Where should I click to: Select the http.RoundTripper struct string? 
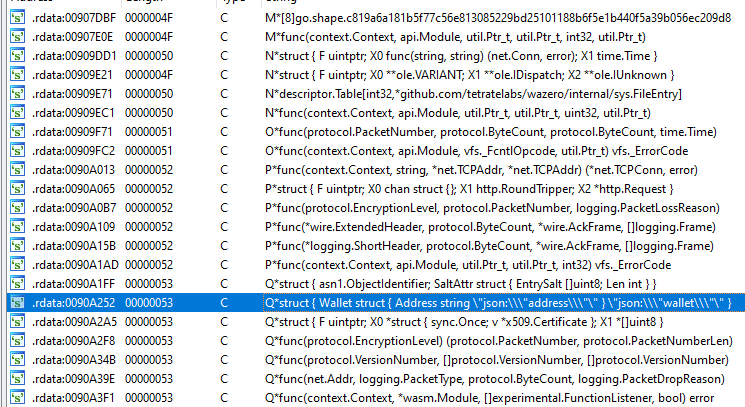tap(469, 189)
